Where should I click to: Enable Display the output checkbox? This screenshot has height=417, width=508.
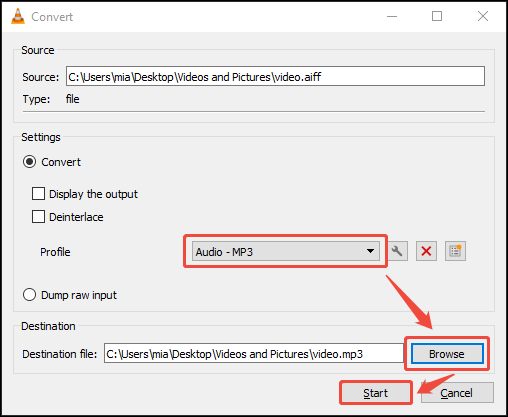pos(38,194)
